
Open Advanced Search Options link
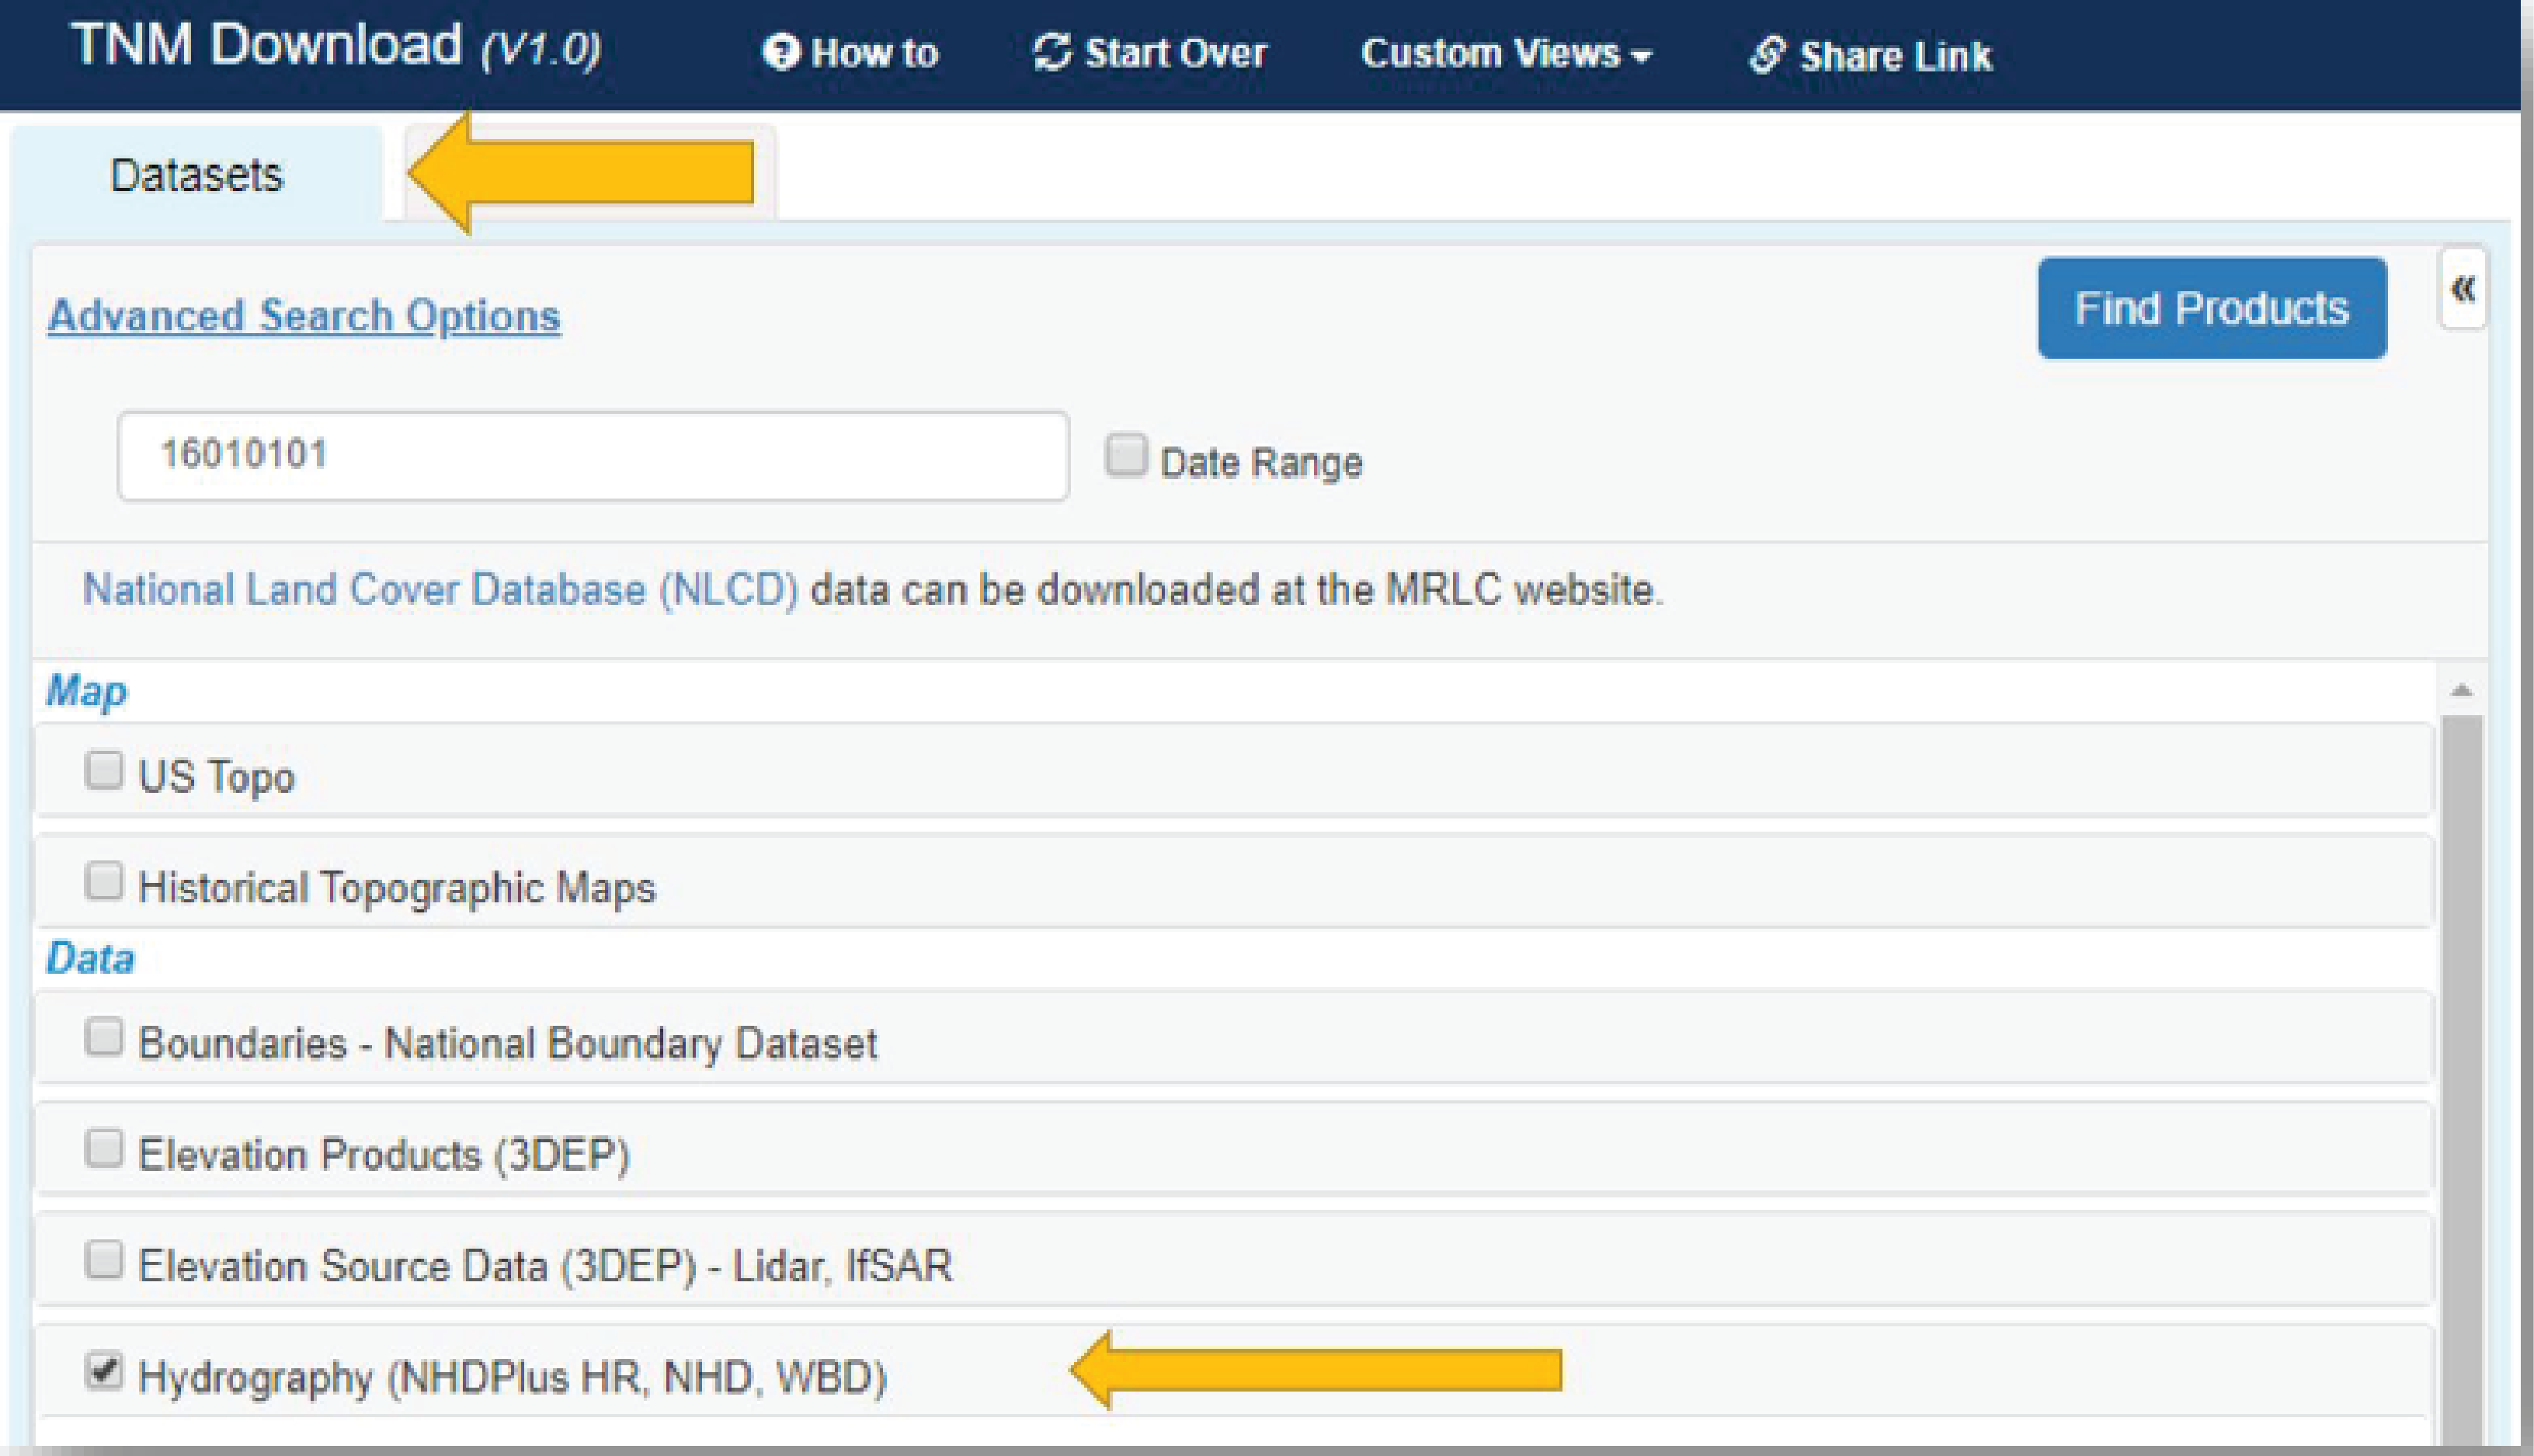tap(304, 316)
